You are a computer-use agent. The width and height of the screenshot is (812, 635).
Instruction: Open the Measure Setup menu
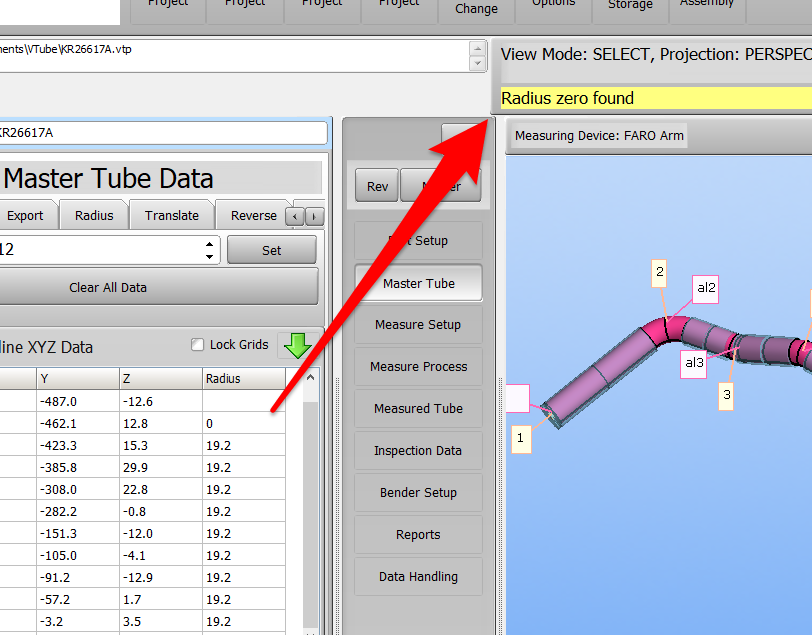coord(418,325)
